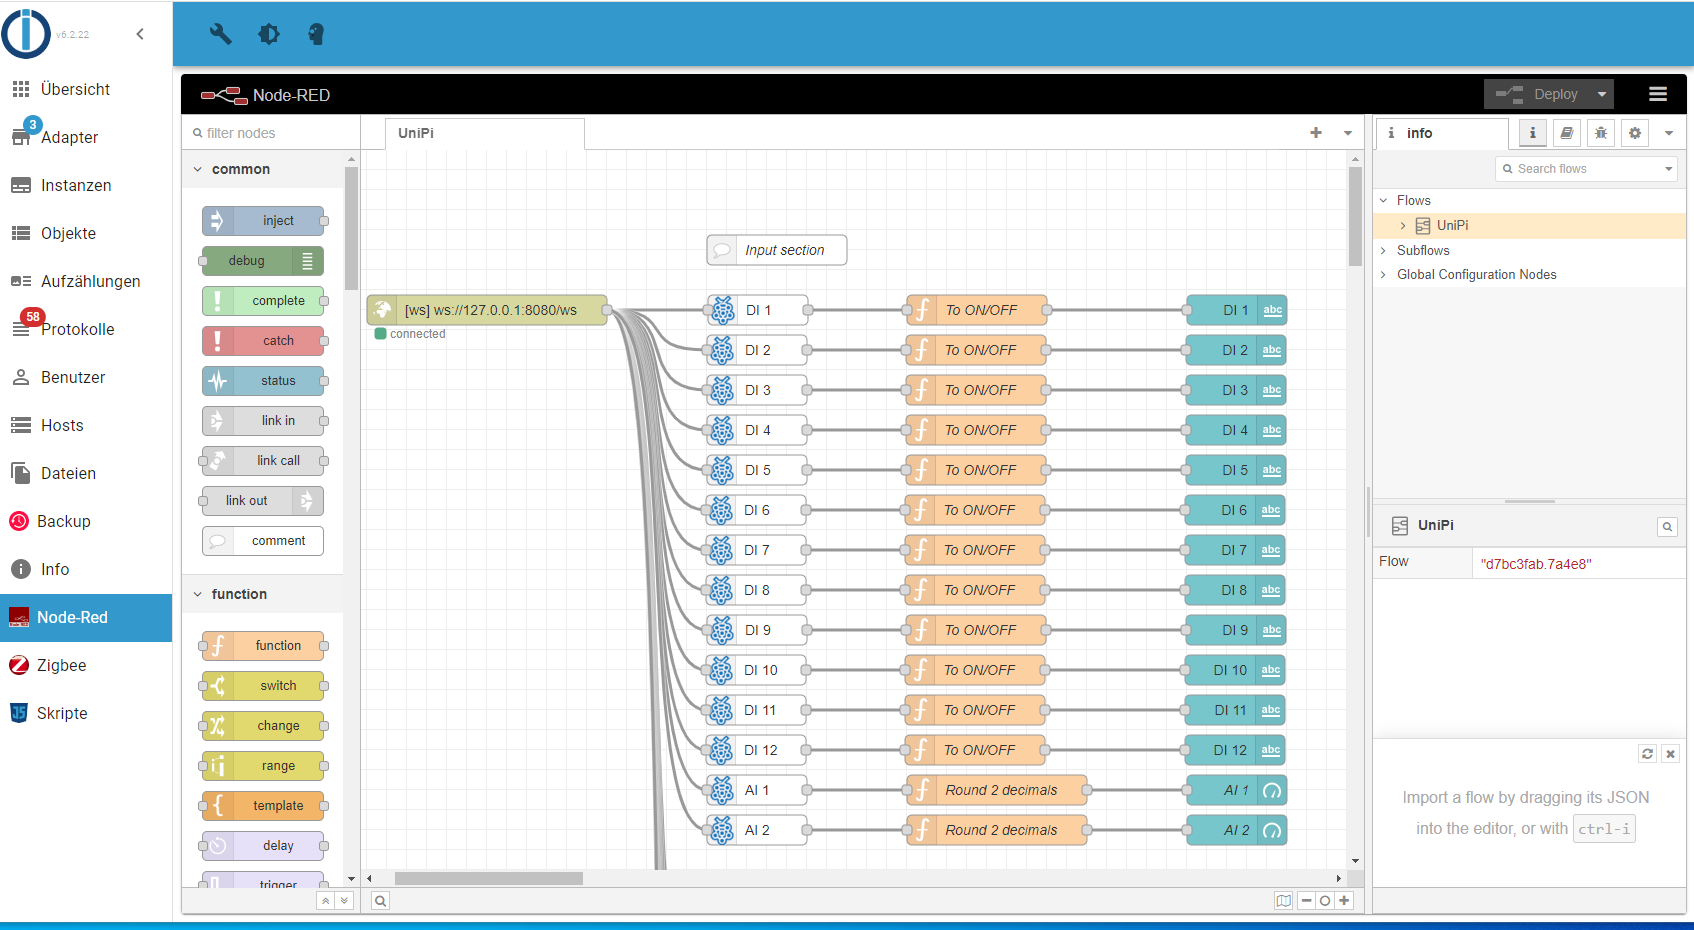Collapse the Flows tree section

point(1384,200)
